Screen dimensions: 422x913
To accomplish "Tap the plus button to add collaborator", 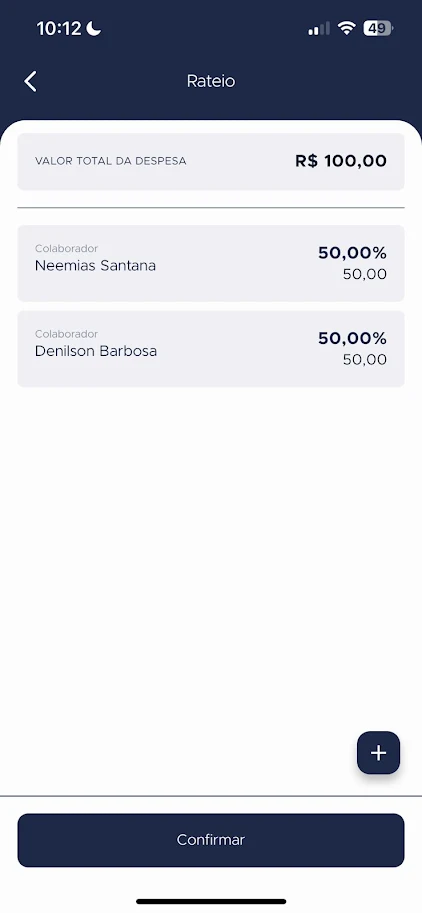I will pos(378,753).
